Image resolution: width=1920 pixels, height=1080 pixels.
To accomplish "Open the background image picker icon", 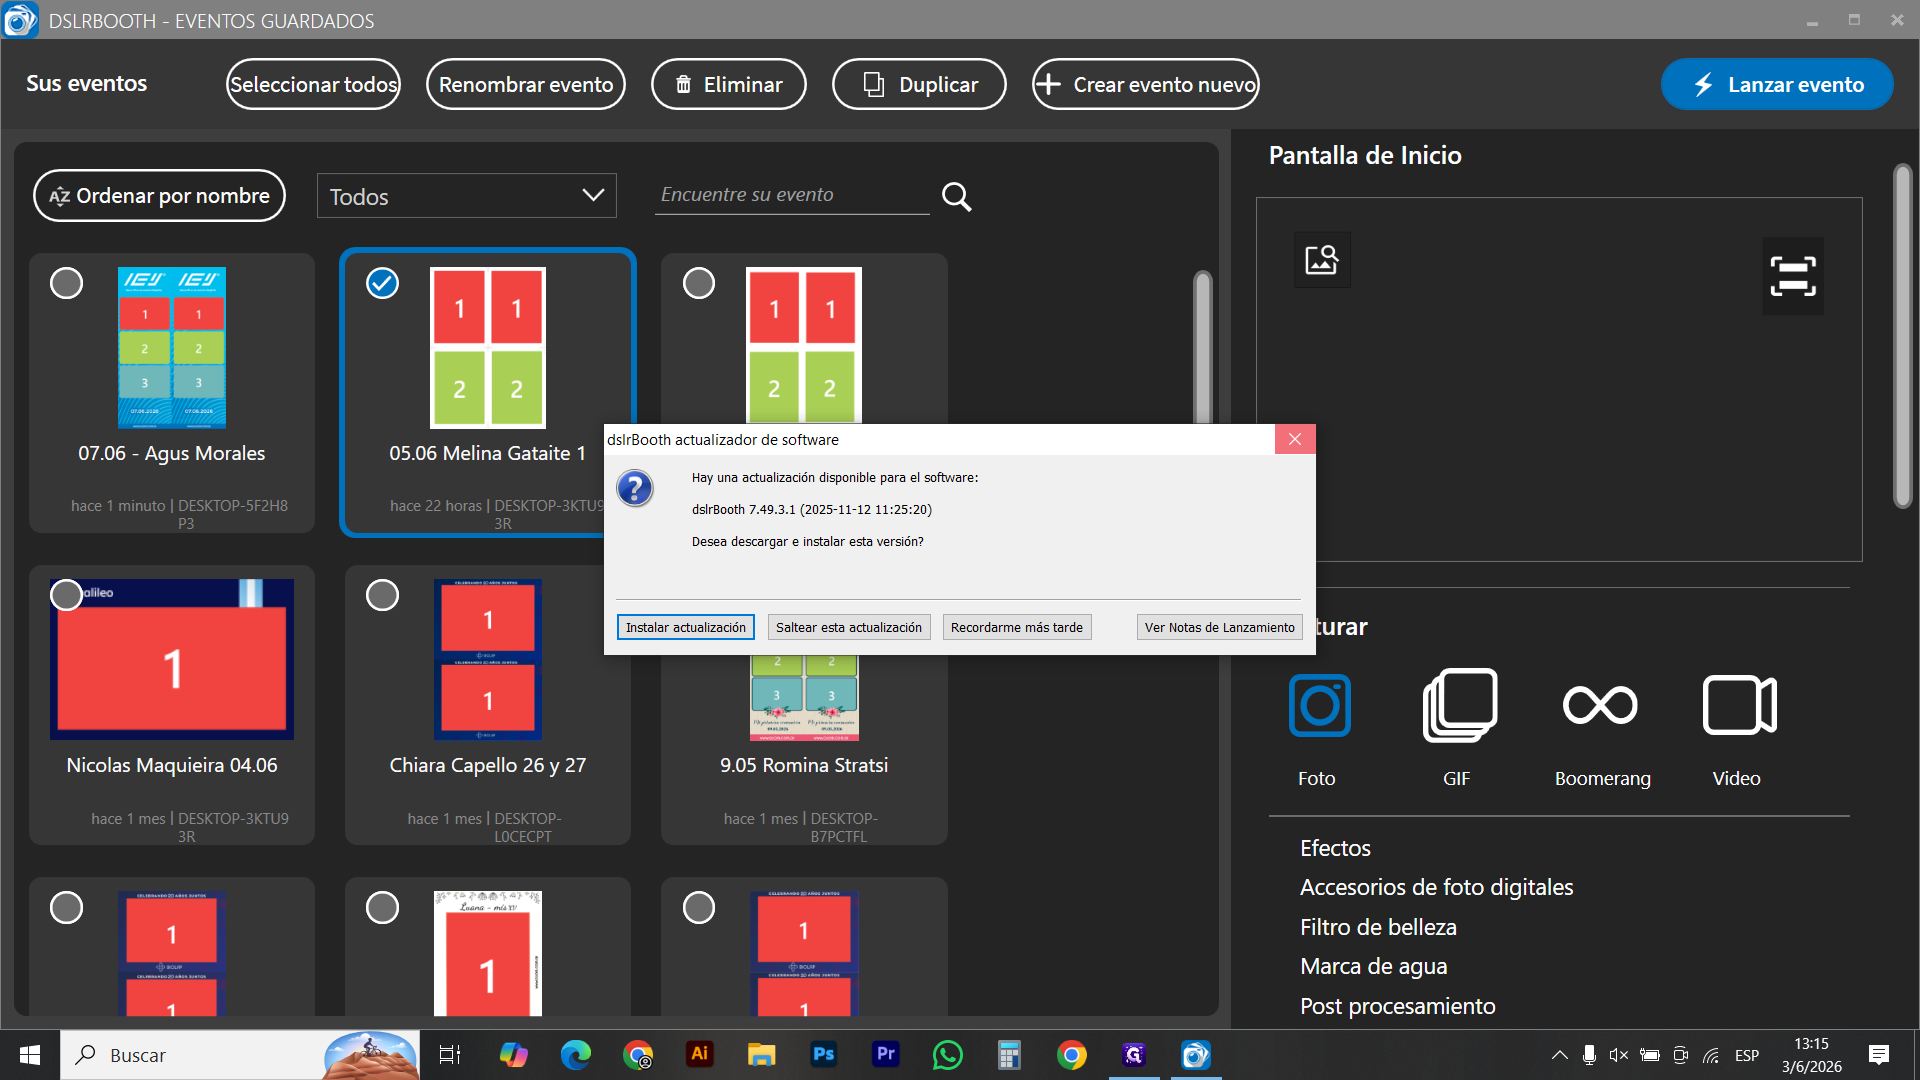I will 1322,260.
